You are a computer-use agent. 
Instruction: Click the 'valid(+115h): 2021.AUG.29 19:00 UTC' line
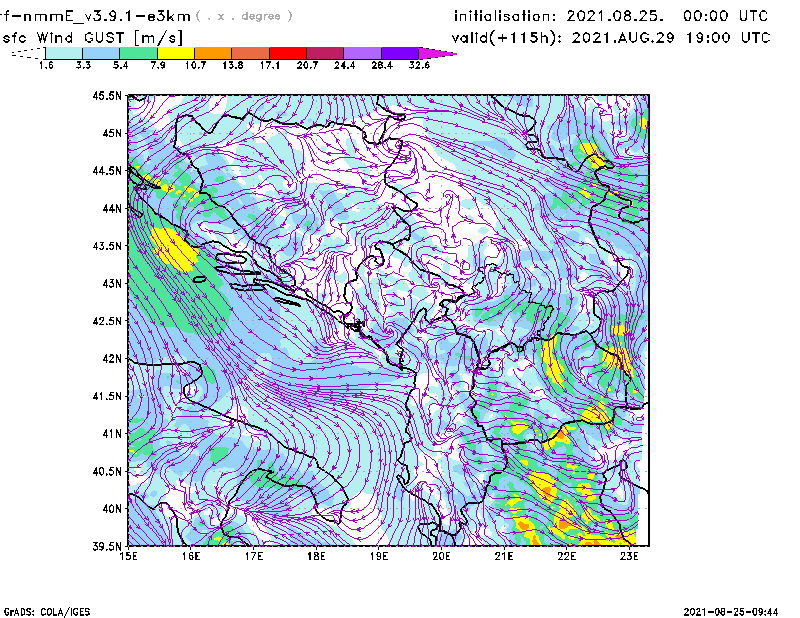[x=611, y=38]
